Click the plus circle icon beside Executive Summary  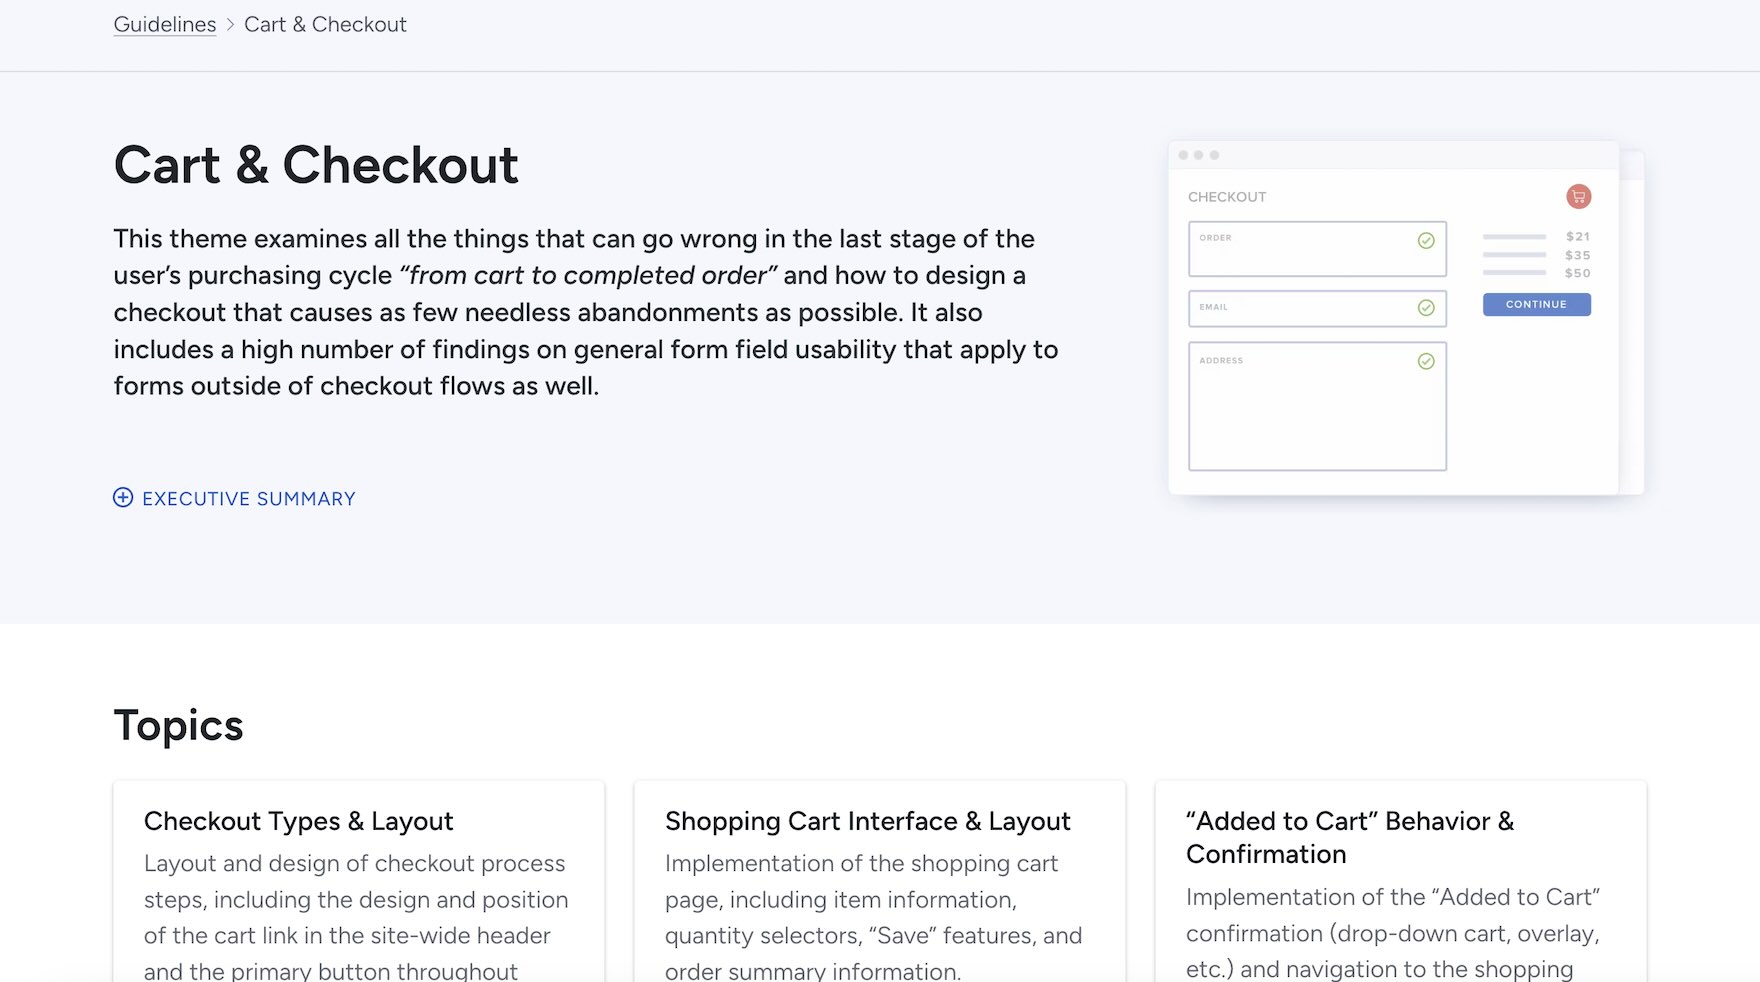tap(123, 498)
